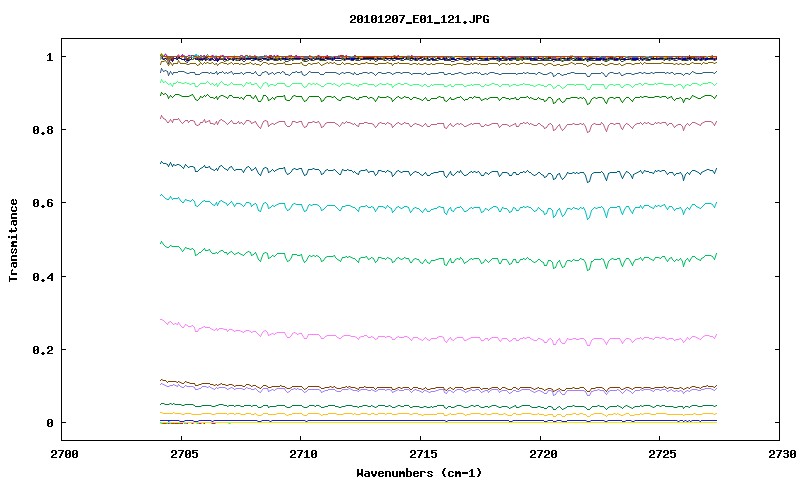Click the x-axis tick label 2715

423,454
